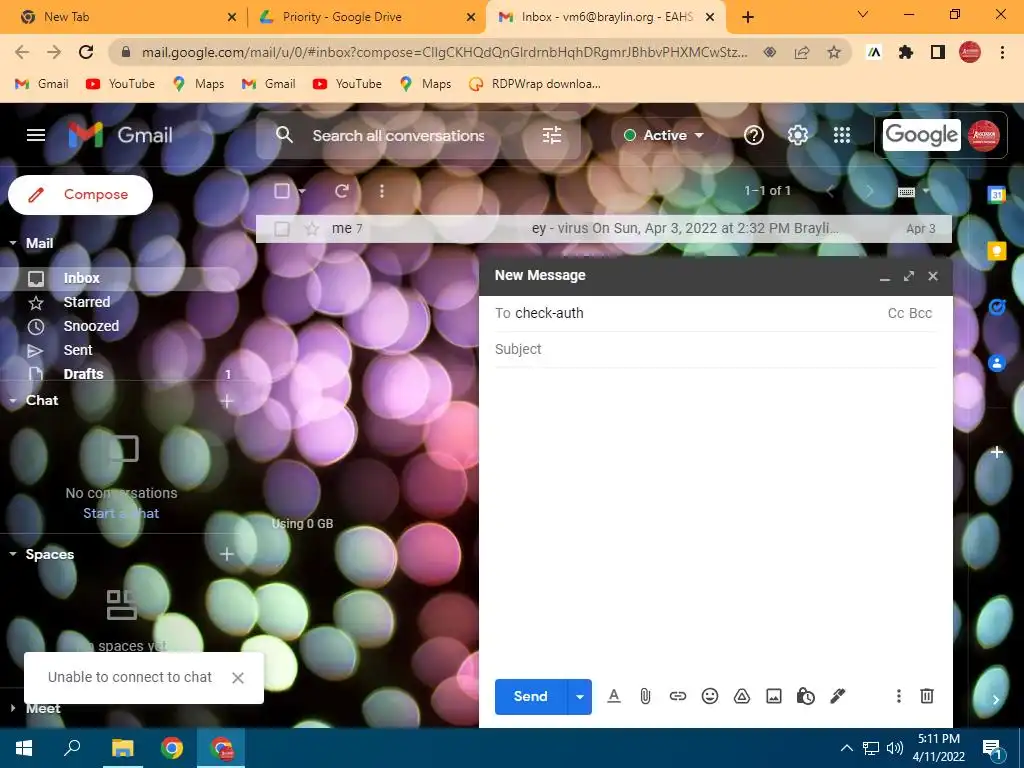Add Bcc recipients

(921, 313)
